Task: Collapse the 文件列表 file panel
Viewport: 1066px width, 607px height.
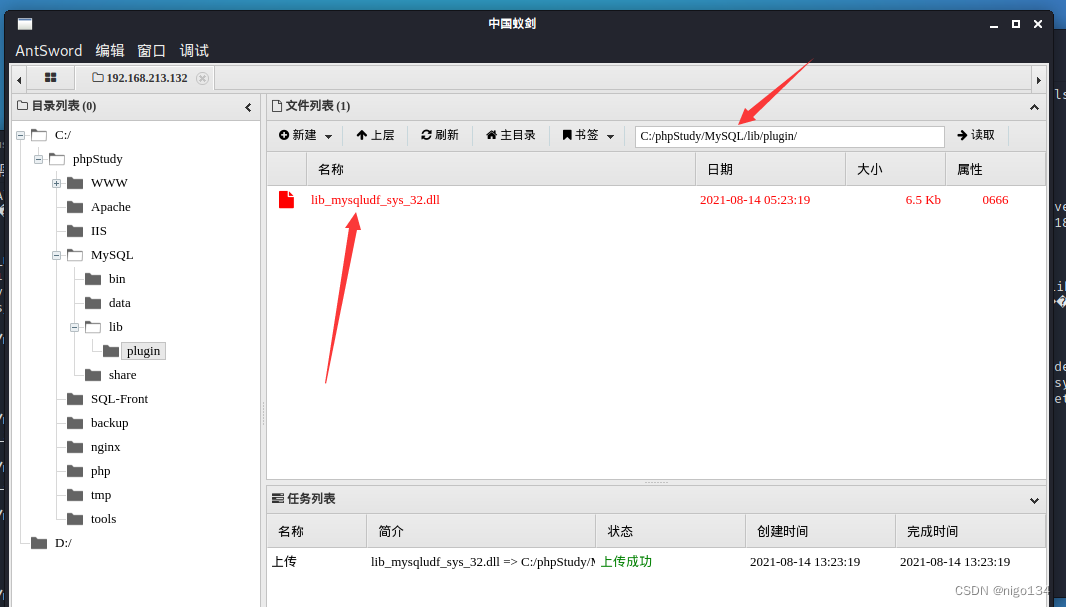Action: [x=1034, y=107]
